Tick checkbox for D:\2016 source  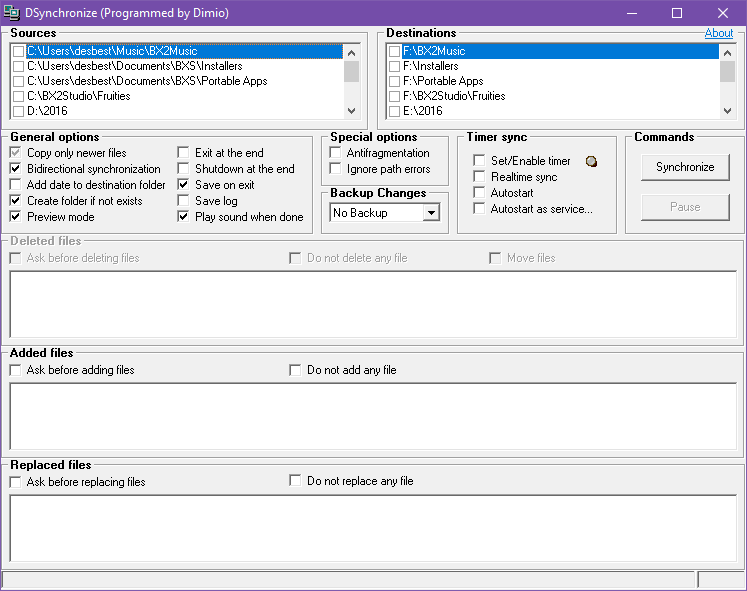(19, 111)
